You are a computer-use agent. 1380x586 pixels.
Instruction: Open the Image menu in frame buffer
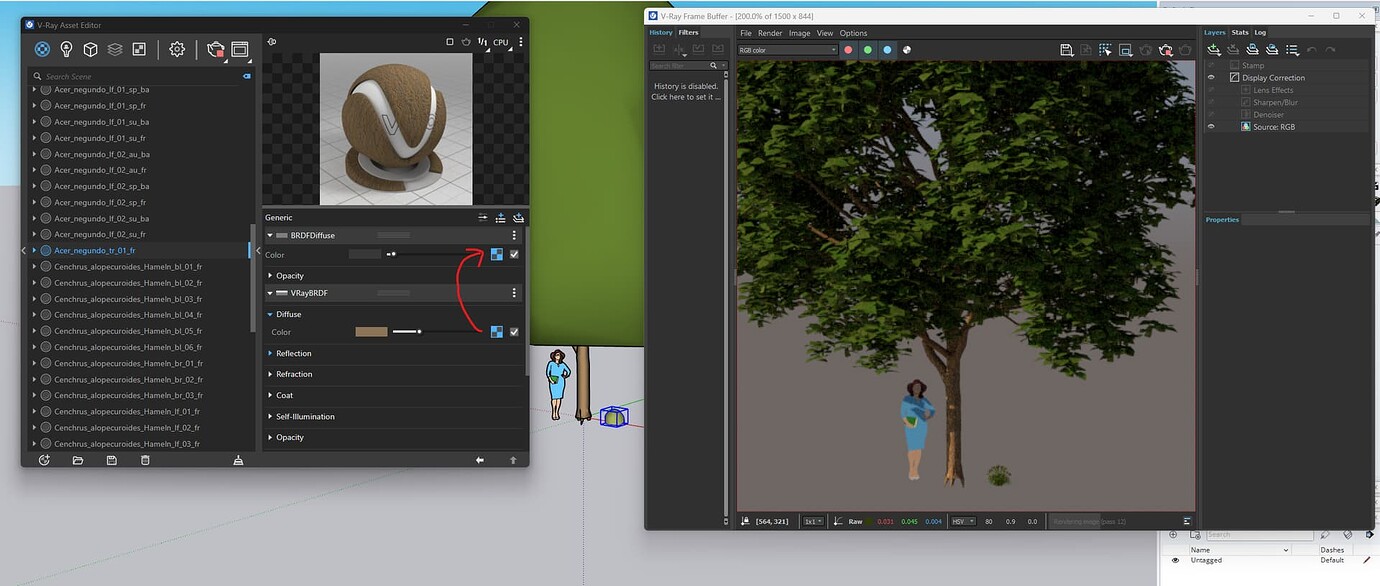click(x=798, y=32)
